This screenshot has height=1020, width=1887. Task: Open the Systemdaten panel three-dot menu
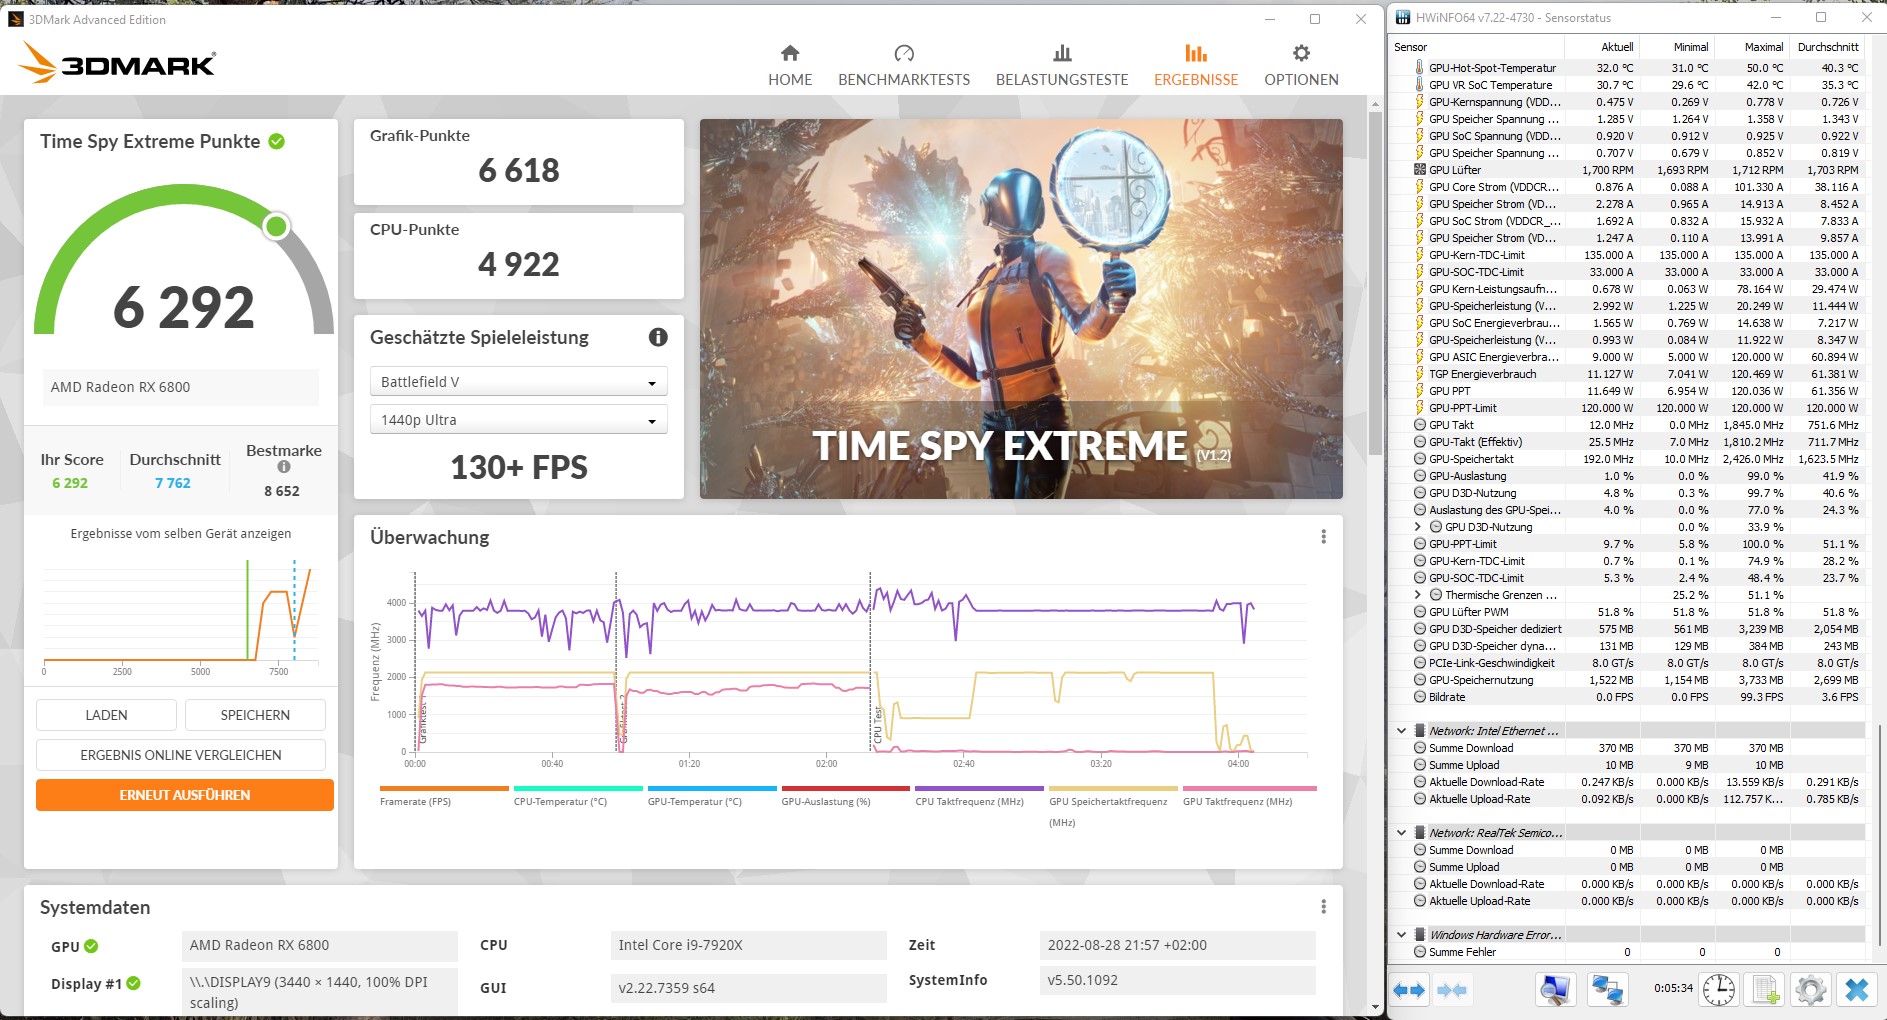click(x=1323, y=907)
